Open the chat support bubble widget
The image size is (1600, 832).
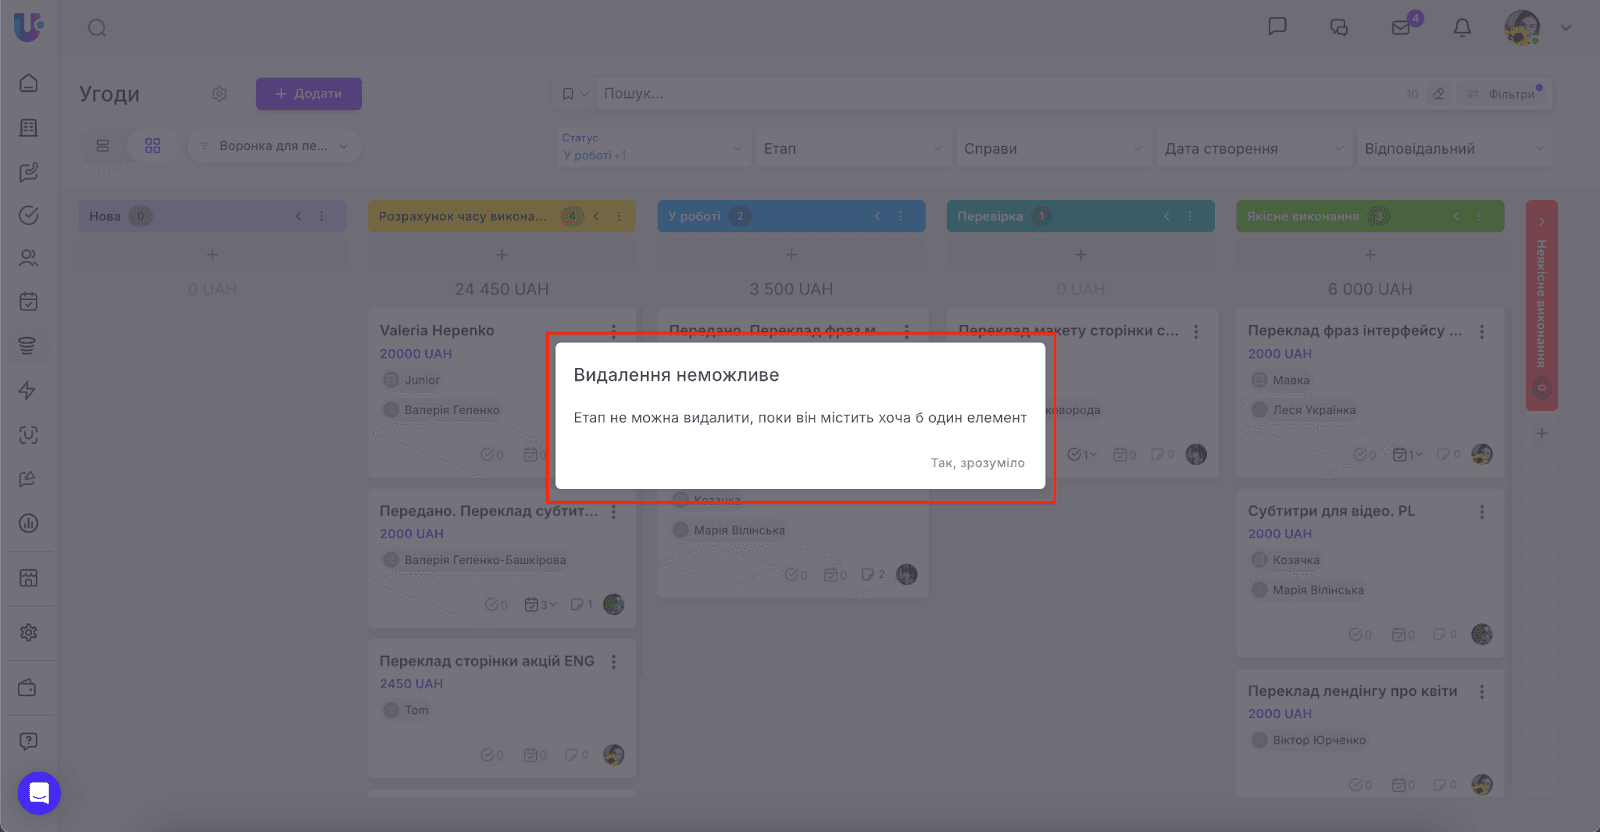click(x=39, y=793)
